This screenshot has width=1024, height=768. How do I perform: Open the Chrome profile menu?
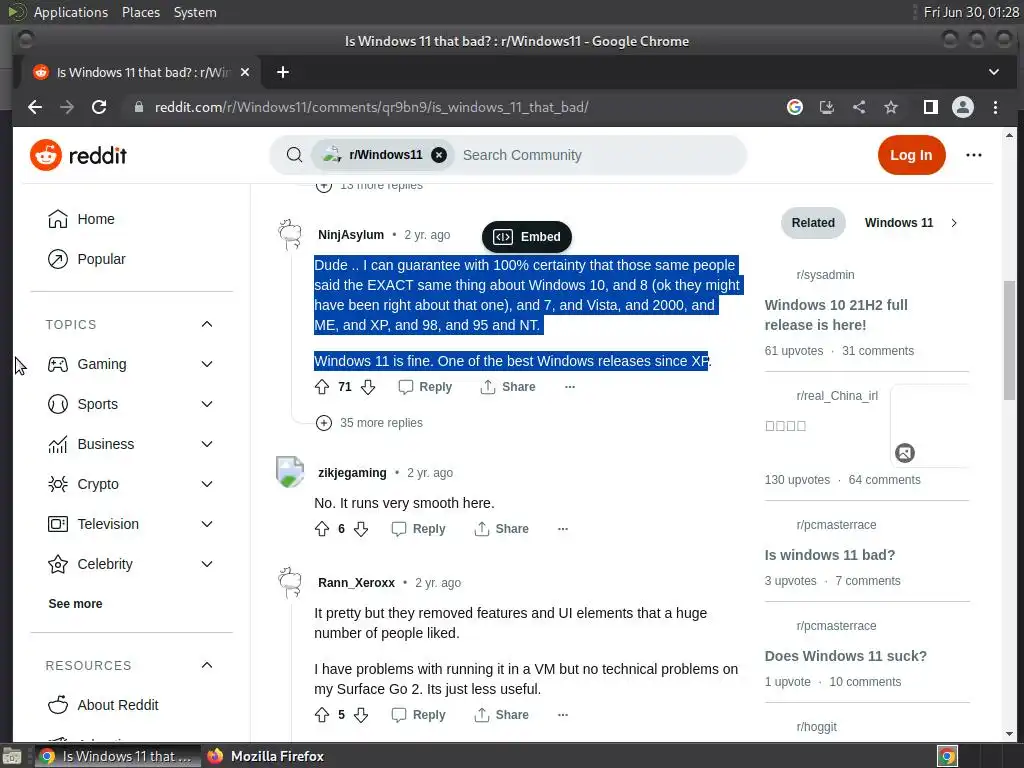tap(963, 107)
